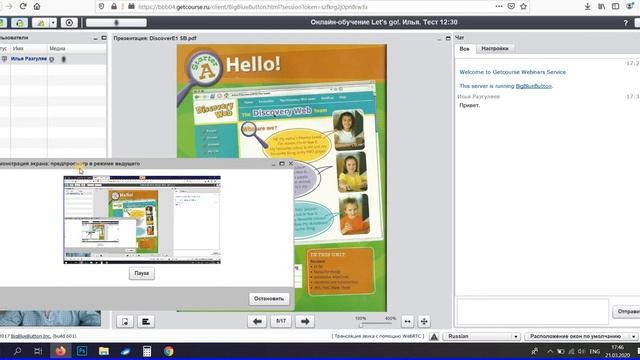The height and width of the screenshot is (360, 640).
Task: Click user Илья Разгуляев in users list
Action: pos(29,59)
